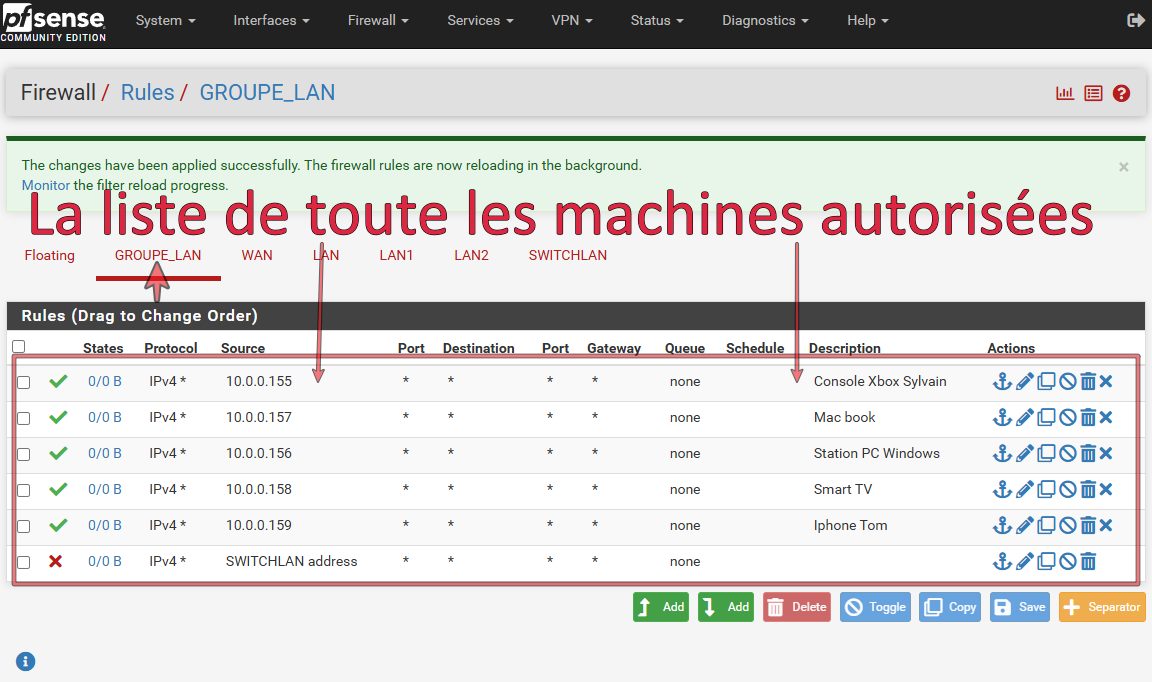Click the anchor icon for Console Xbox Sylvain rule
The width and height of the screenshot is (1152, 682).
(x=1002, y=381)
